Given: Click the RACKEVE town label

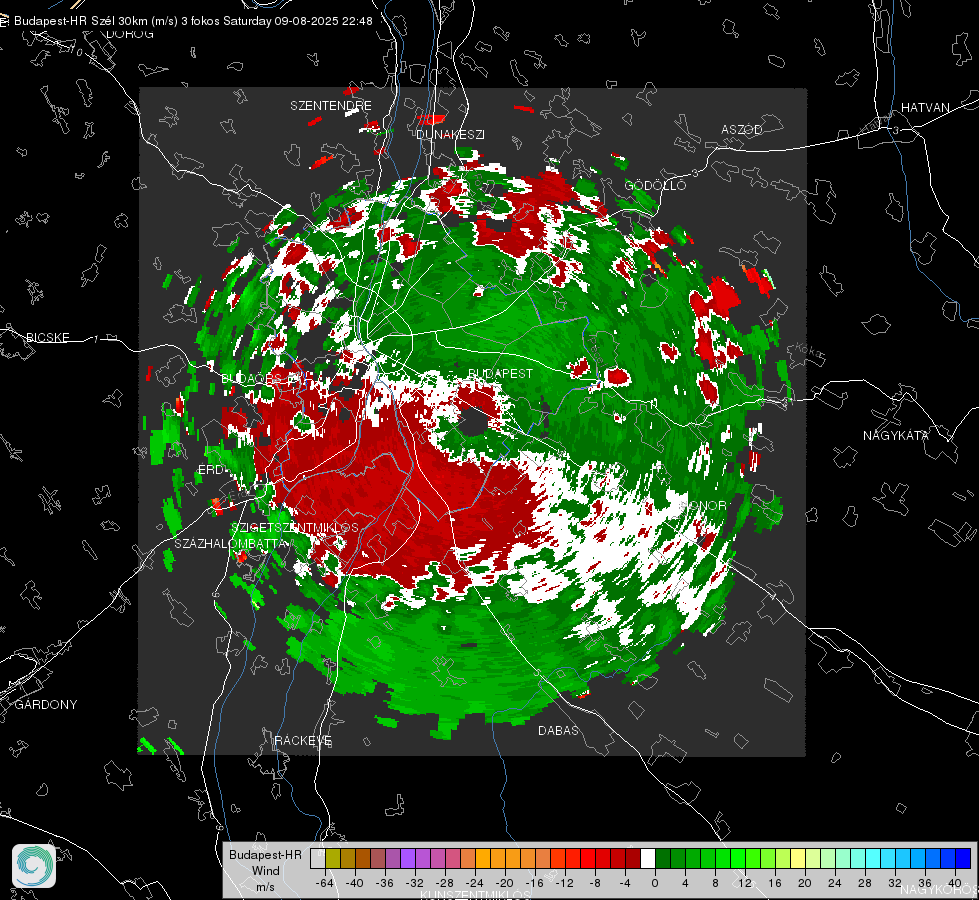Looking at the screenshot, I should pos(303,740).
